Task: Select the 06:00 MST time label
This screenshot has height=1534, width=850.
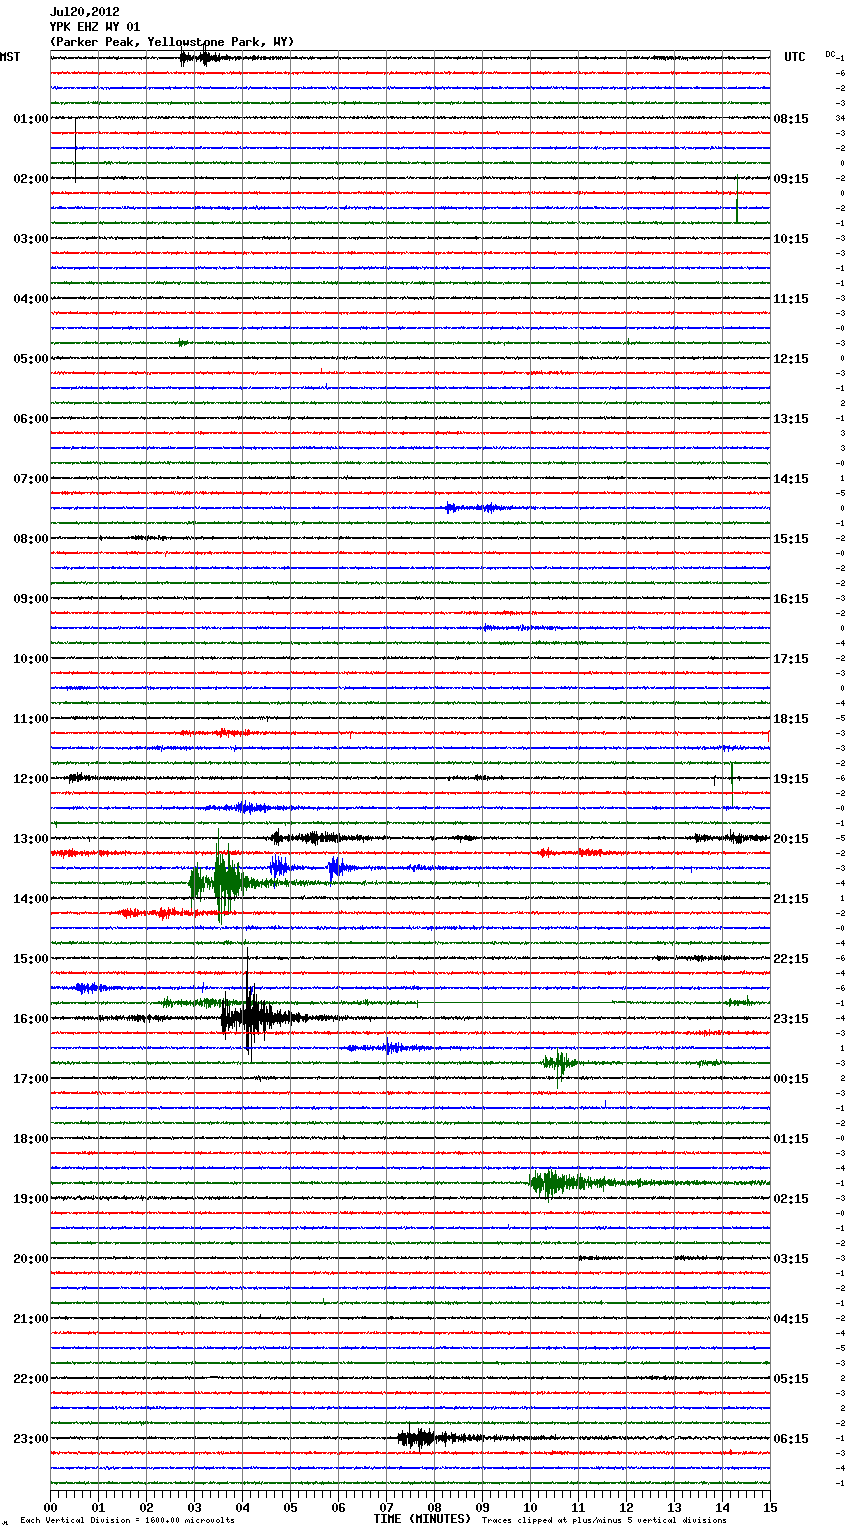Action: (31, 419)
